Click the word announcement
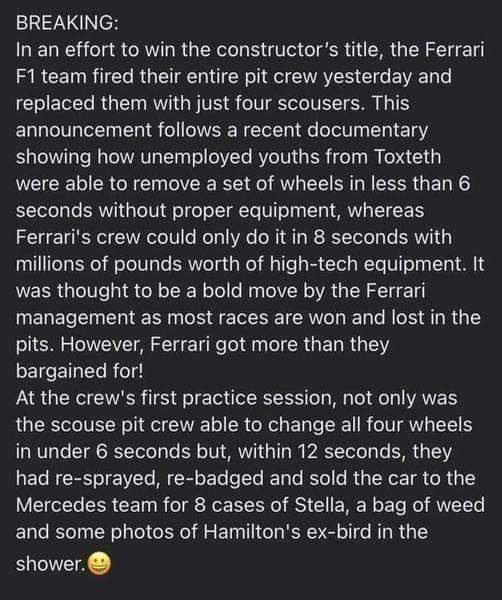This screenshot has width=502, height=600. point(84,130)
